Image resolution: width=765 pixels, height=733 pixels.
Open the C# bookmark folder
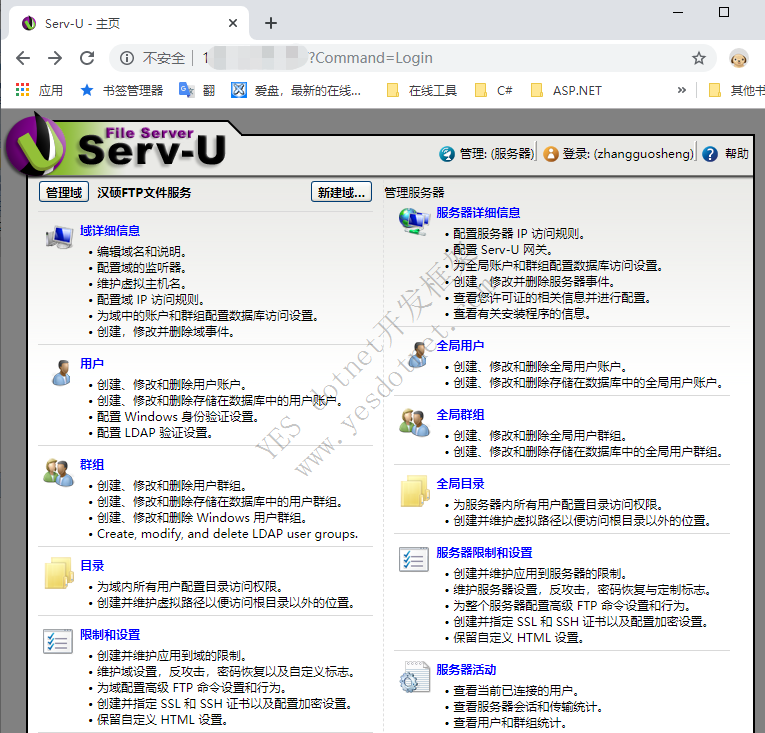[494, 90]
